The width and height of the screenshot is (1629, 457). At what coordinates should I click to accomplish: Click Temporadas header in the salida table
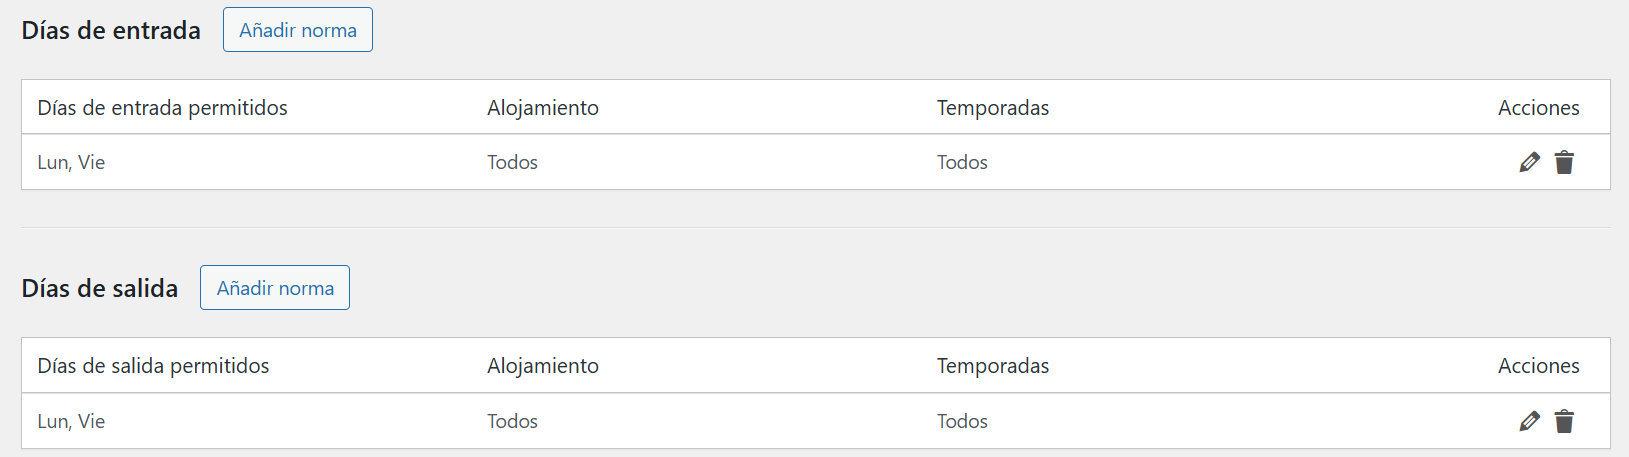(x=993, y=366)
